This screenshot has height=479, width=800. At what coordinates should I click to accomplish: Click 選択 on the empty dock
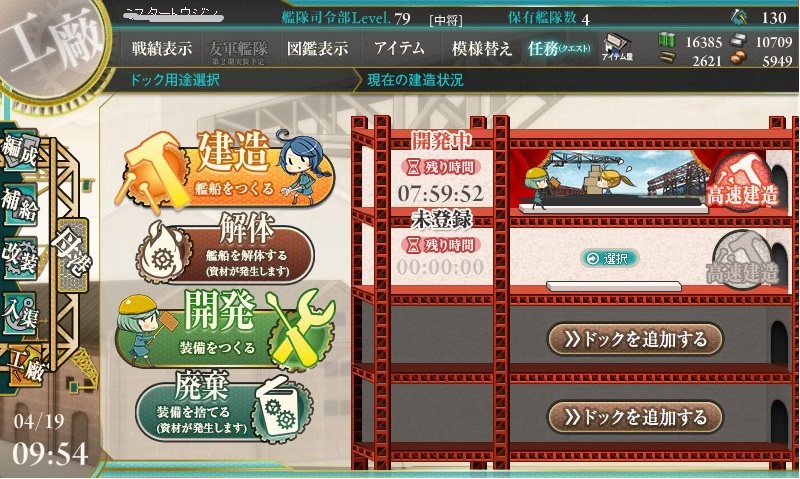610,259
